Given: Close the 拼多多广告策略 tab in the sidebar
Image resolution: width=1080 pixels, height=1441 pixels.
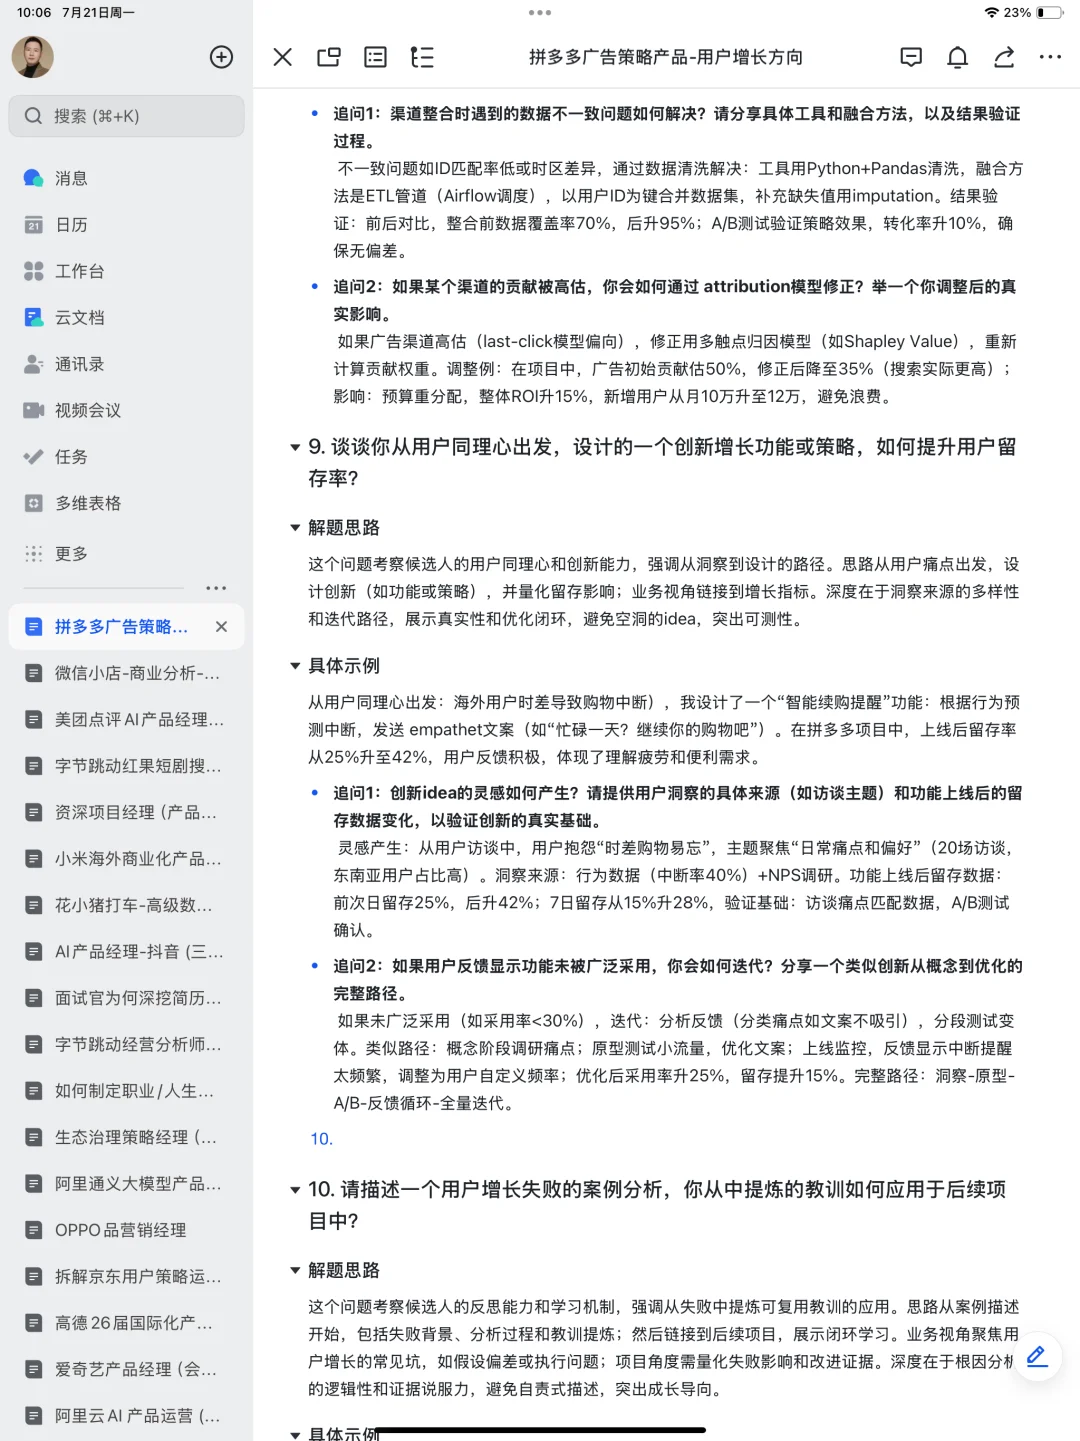Looking at the screenshot, I should point(221,626).
